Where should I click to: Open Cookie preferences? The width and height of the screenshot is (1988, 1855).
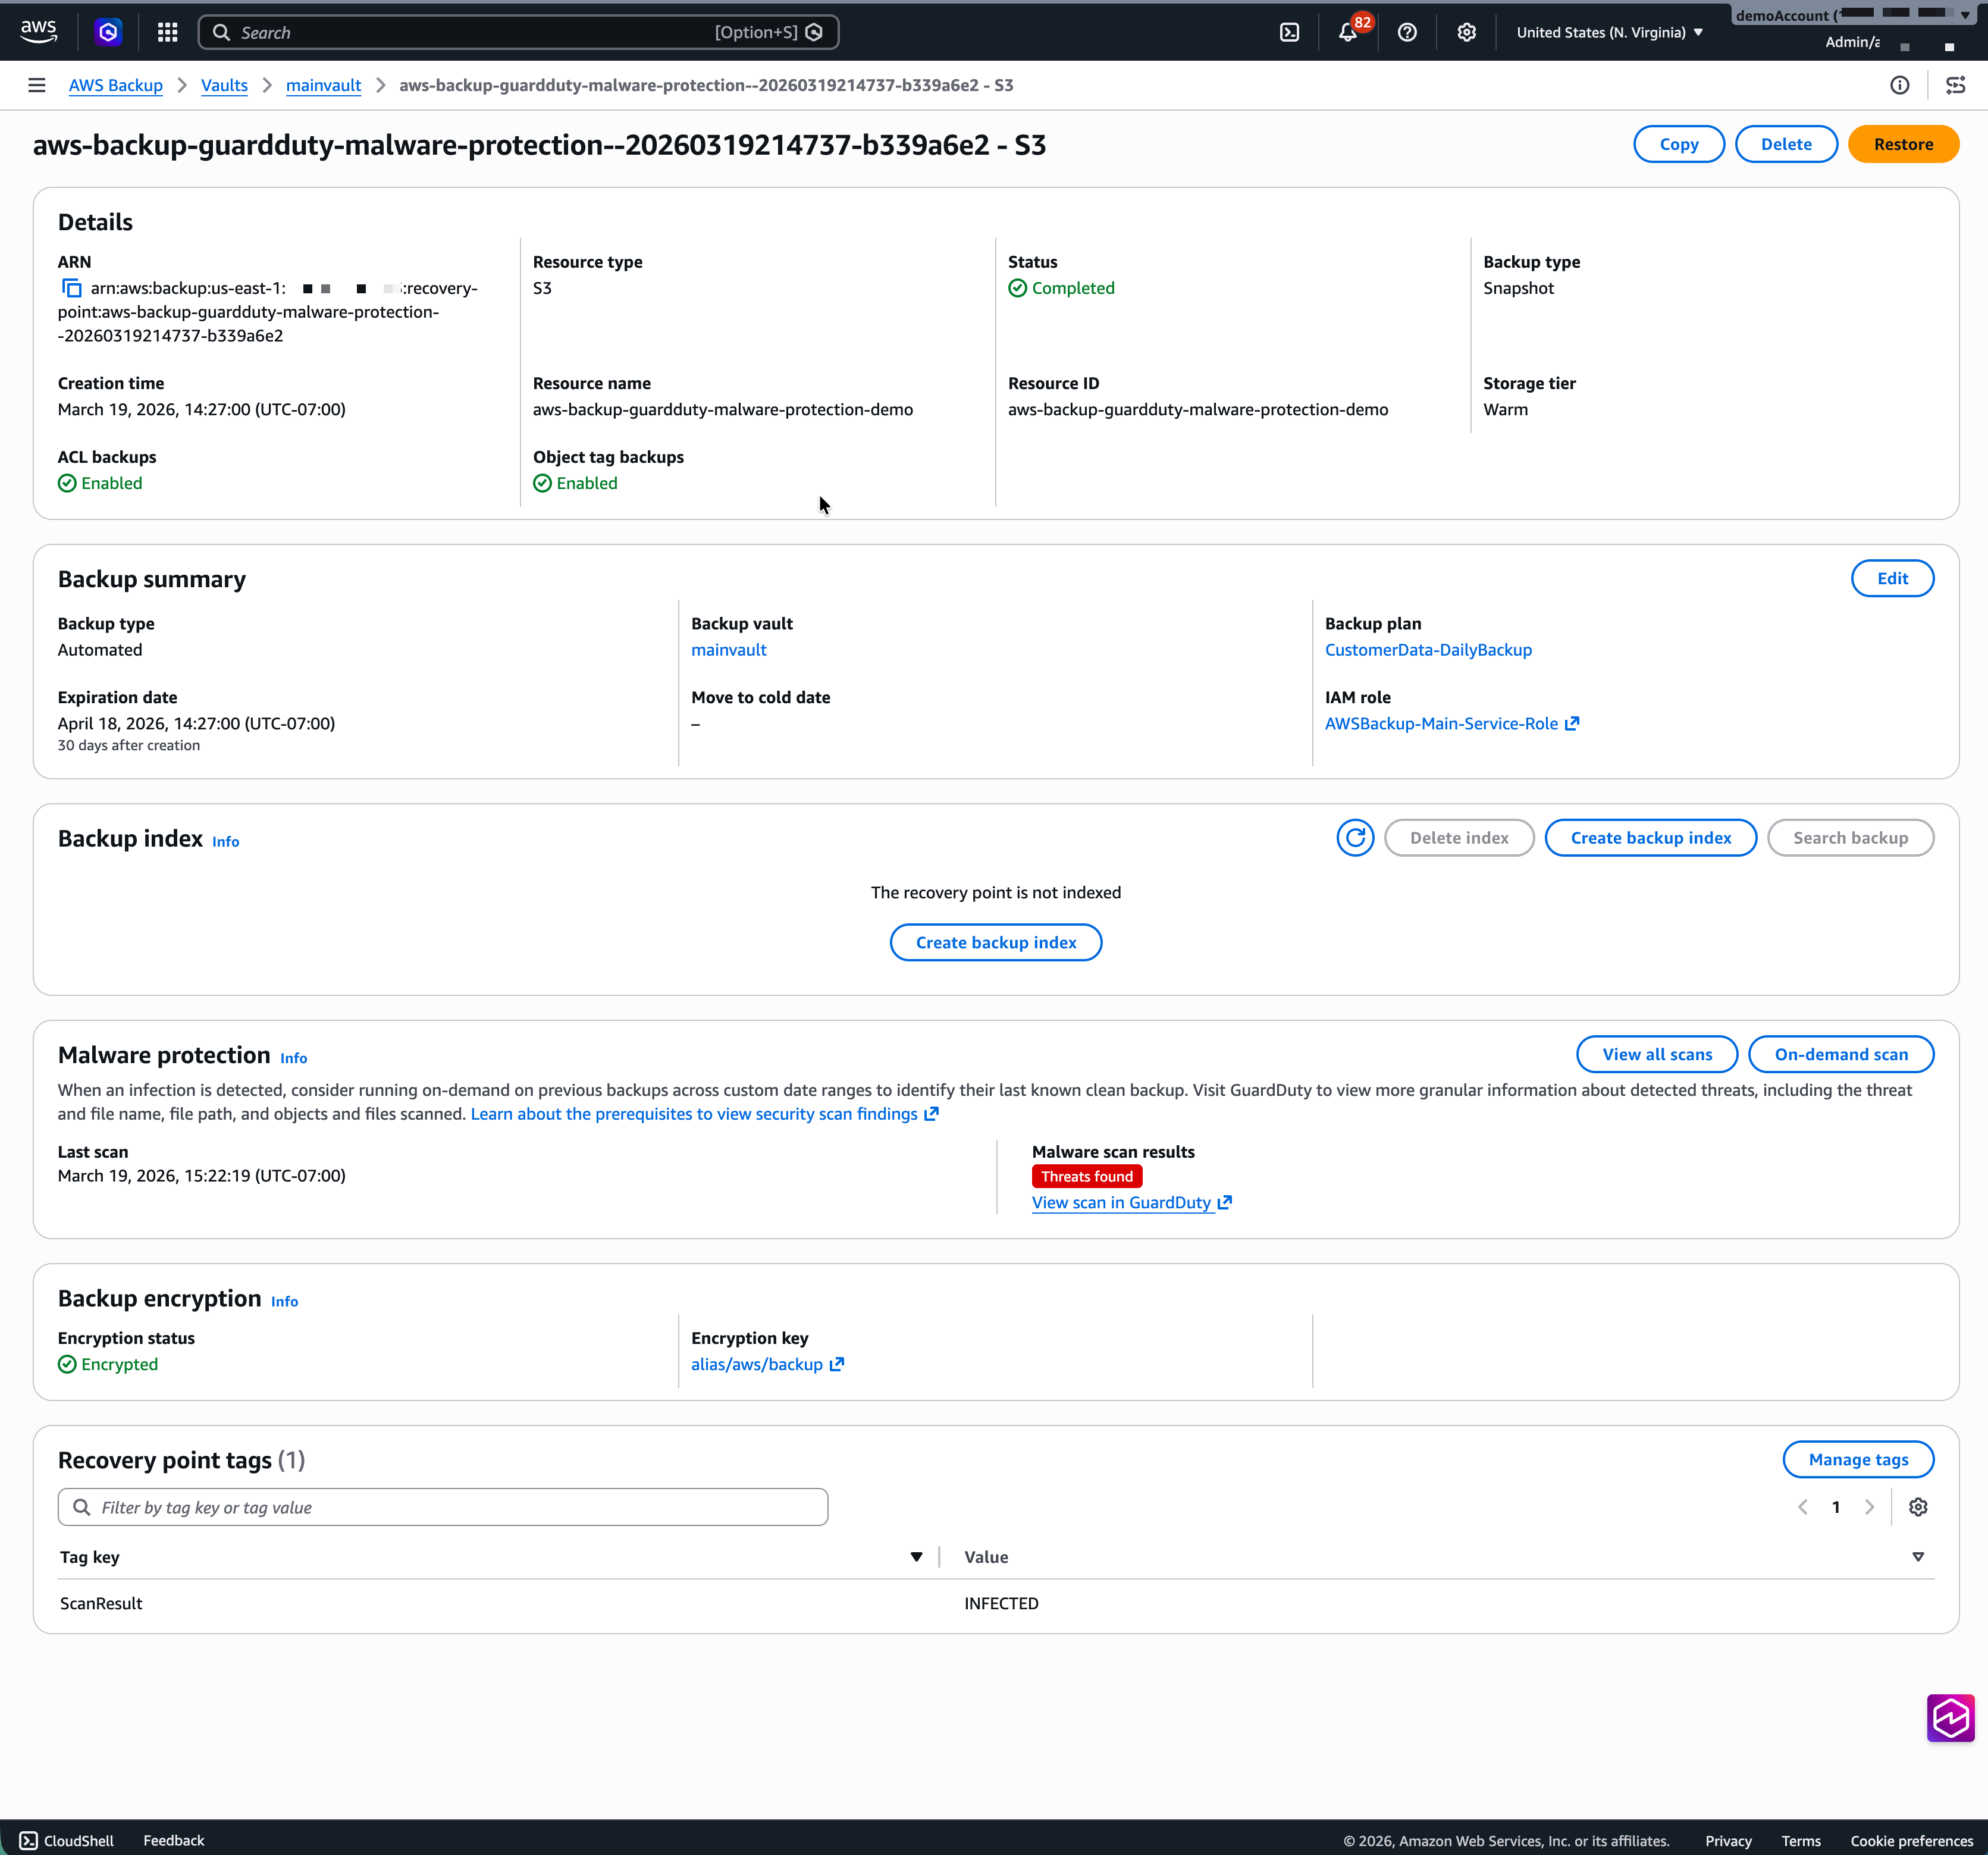pos(1911,1841)
